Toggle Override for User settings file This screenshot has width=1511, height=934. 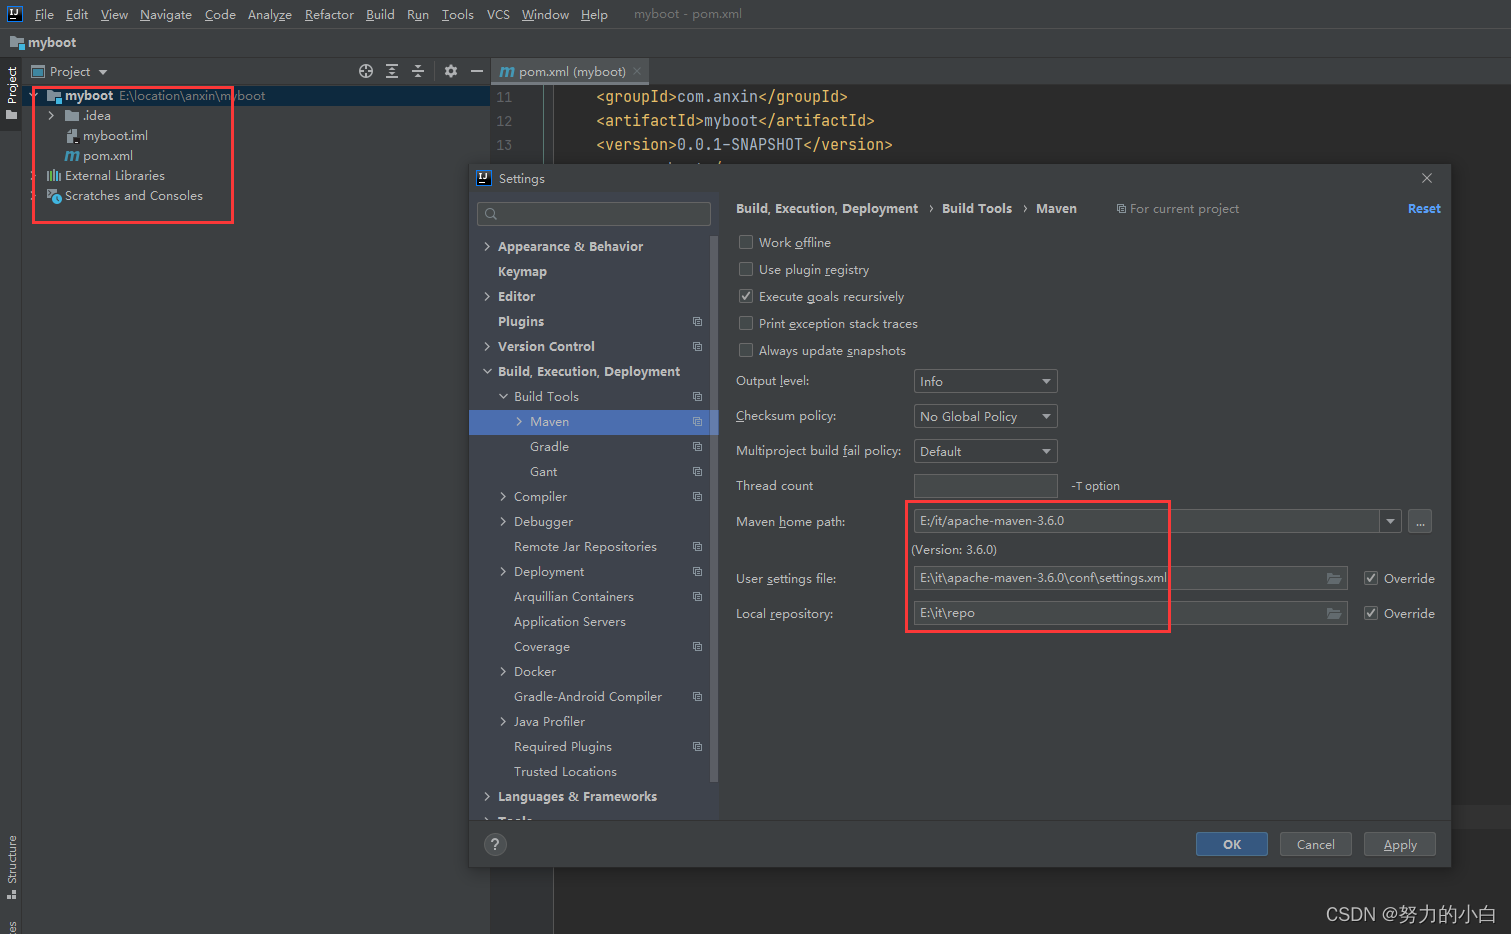(1371, 578)
